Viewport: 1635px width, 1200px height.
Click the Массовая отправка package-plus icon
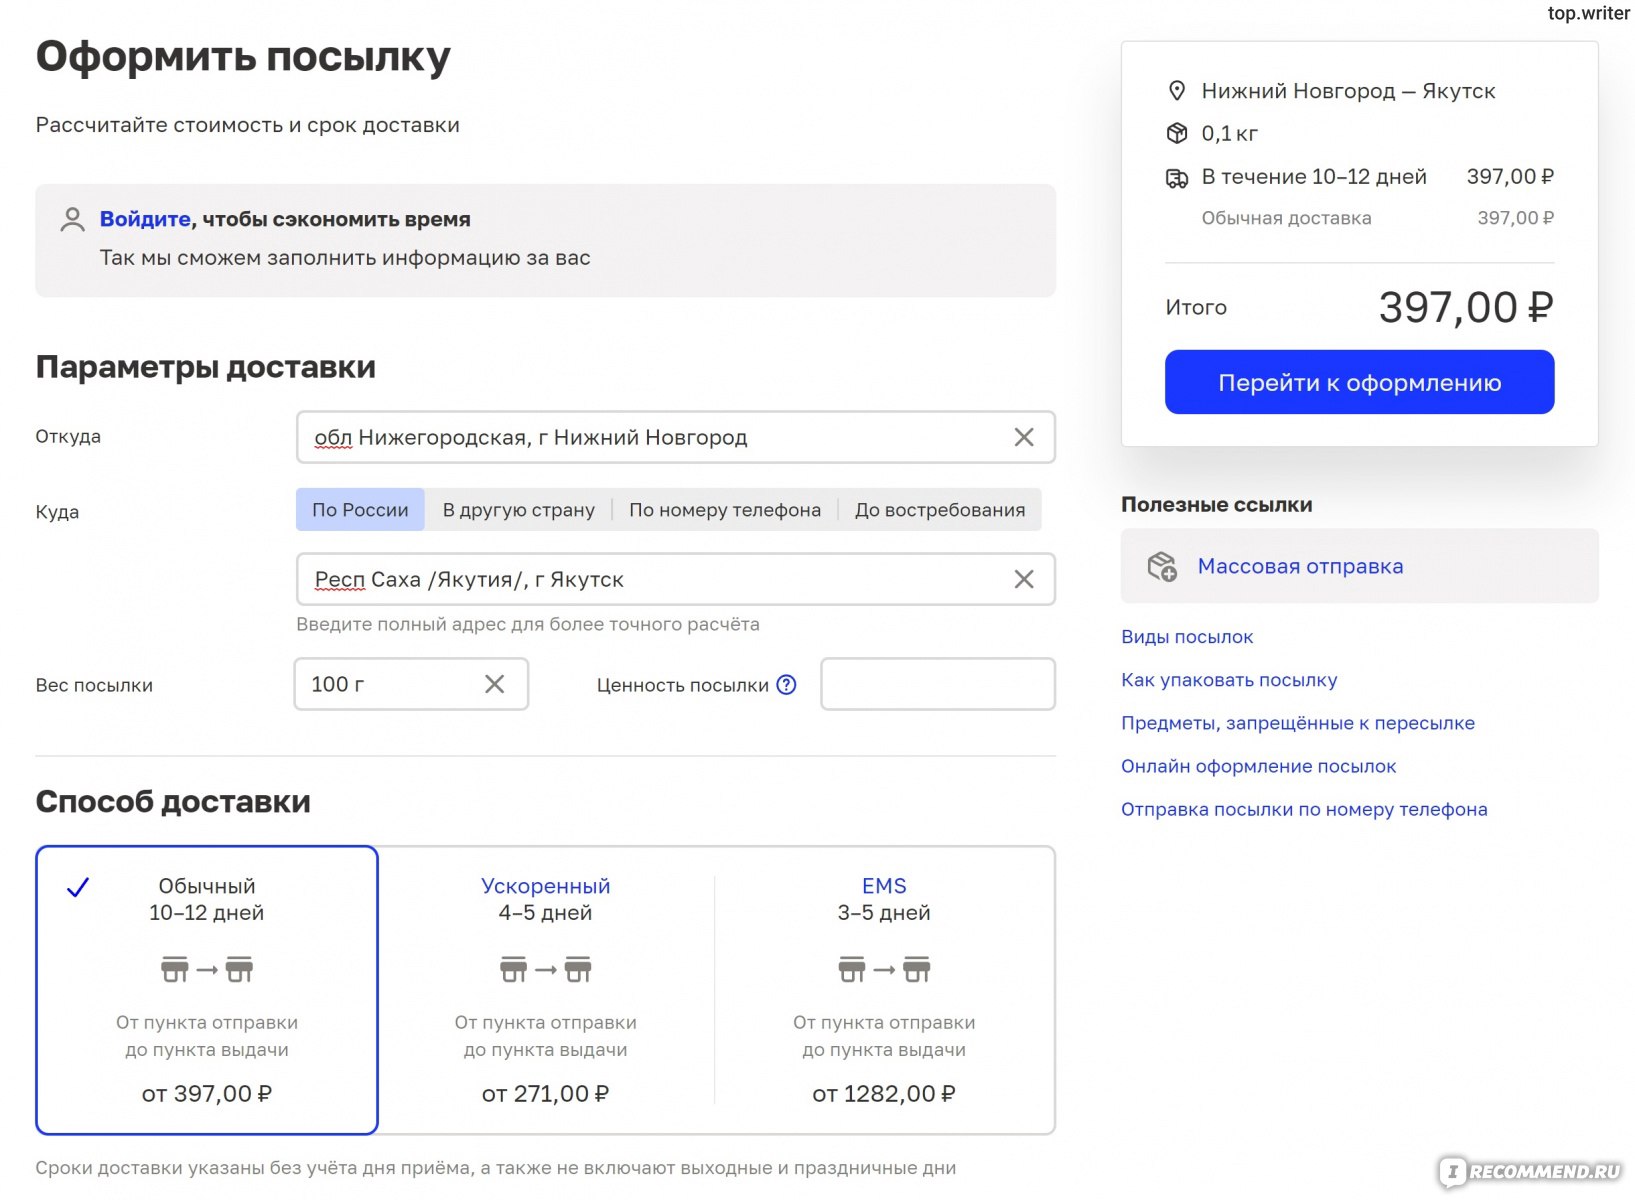pos(1161,566)
